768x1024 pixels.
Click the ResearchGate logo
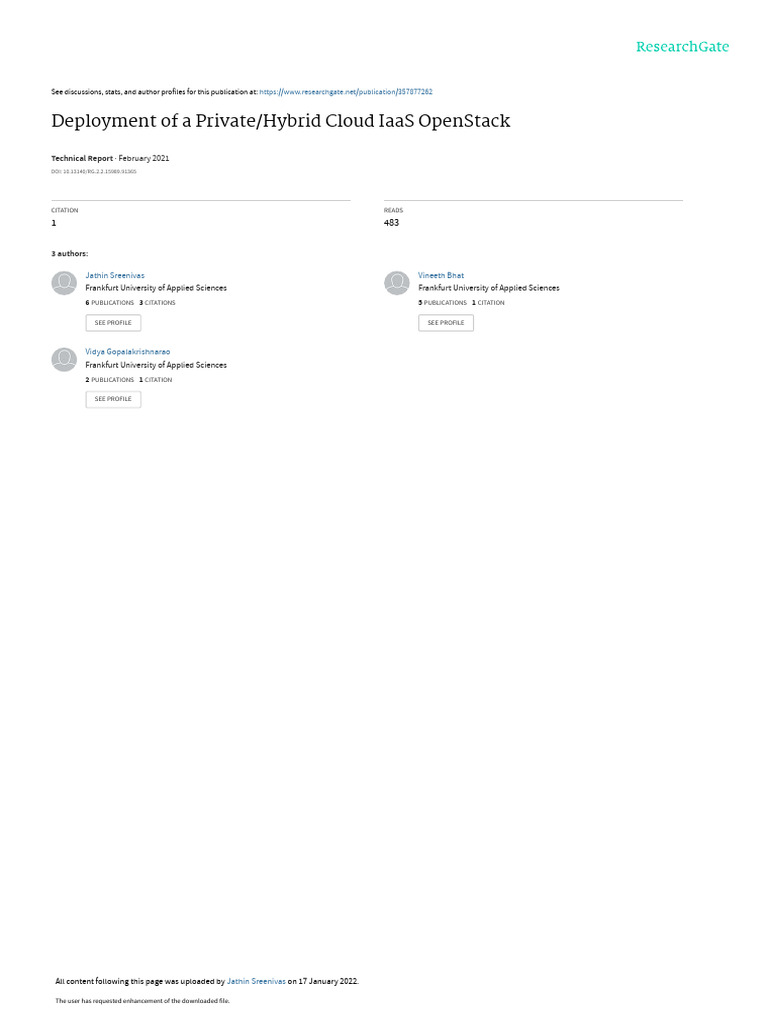coord(682,47)
